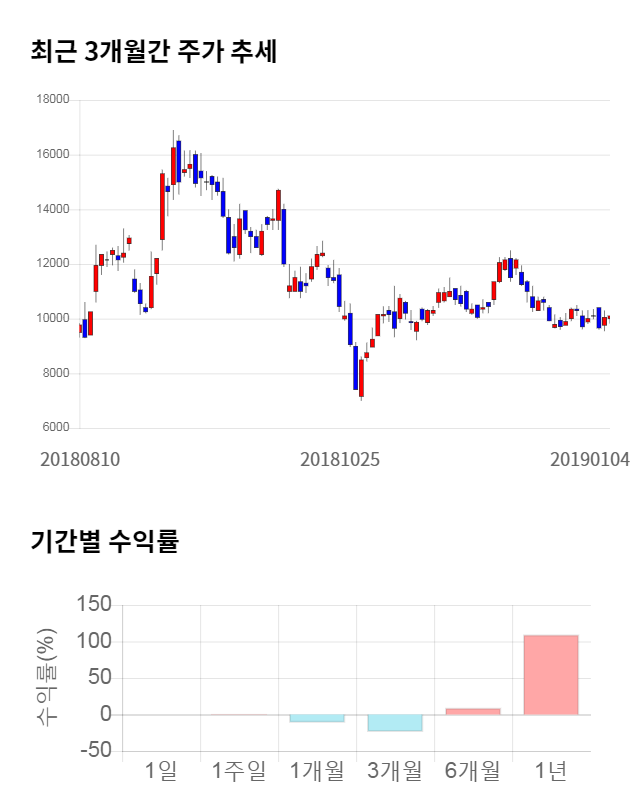Select the tall red 1년 return bar
This screenshot has height=810, width=640.
pos(551,674)
